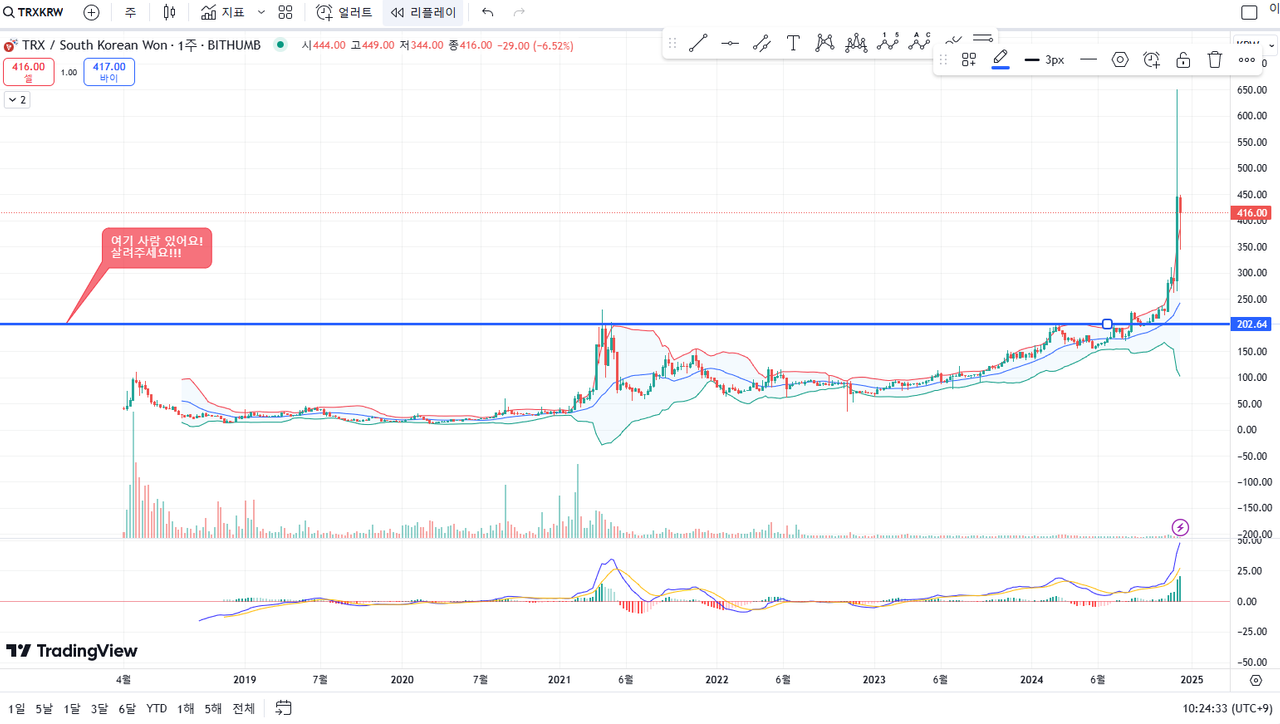
Task: Click the purple lightning event marker
Action: click(x=1180, y=528)
